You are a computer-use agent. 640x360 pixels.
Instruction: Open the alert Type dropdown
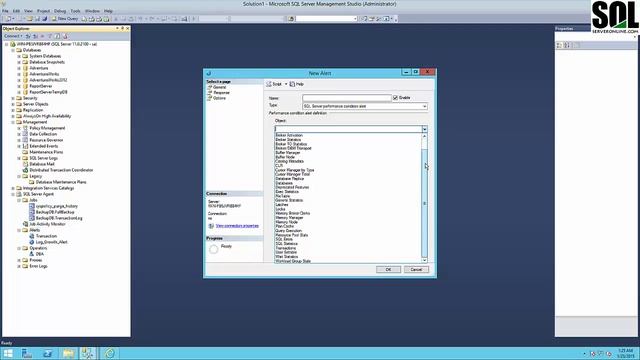tap(424, 106)
